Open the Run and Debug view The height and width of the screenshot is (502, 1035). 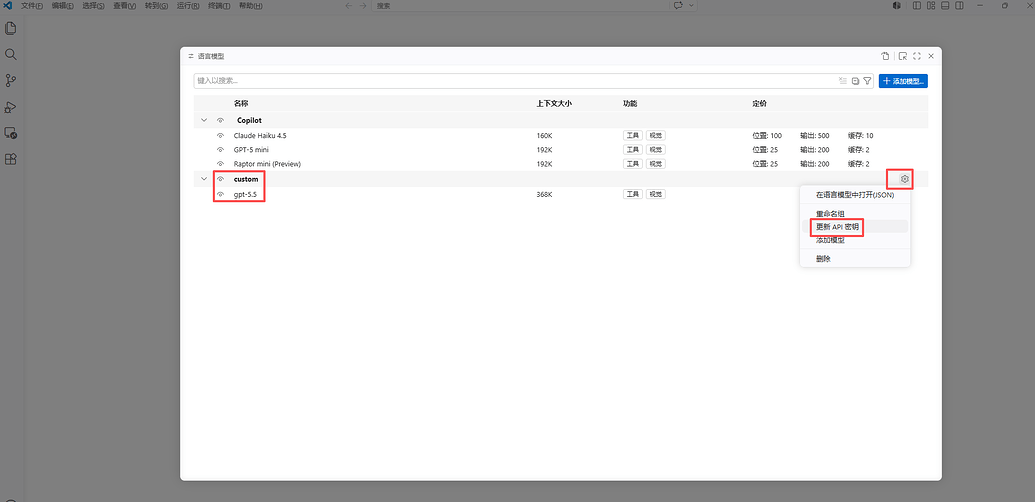coord(11,107)
